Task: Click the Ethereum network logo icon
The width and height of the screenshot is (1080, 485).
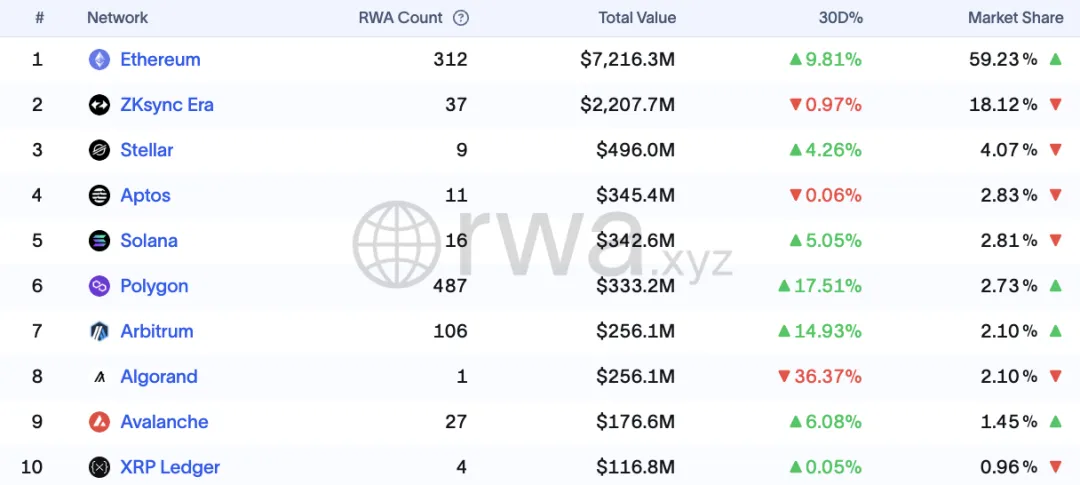Action: tap(99, 60)
